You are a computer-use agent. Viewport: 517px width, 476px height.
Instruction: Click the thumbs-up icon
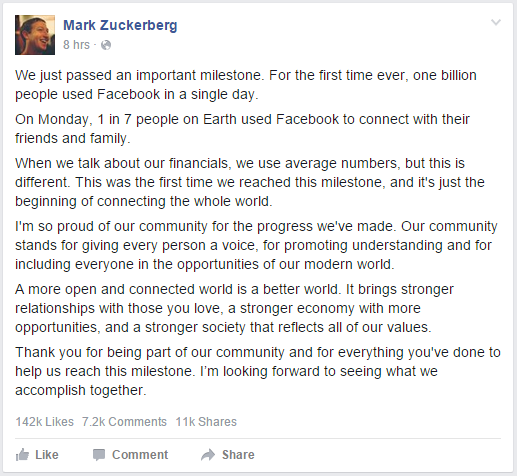pos(22,455)
